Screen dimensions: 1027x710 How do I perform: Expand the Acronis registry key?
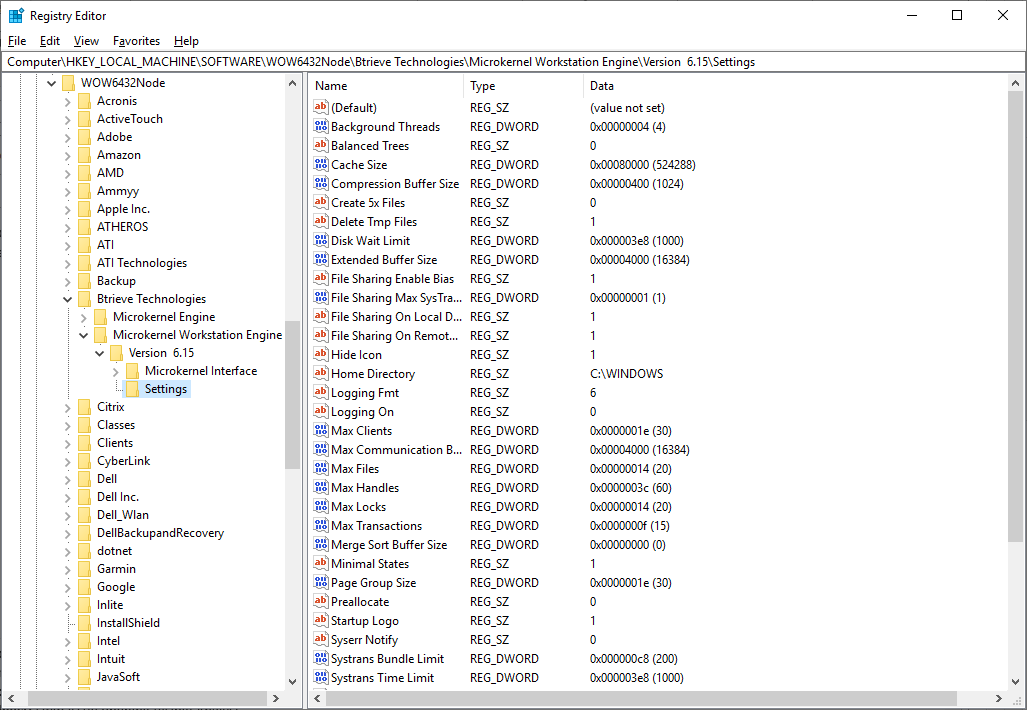(x=67, y=102)
